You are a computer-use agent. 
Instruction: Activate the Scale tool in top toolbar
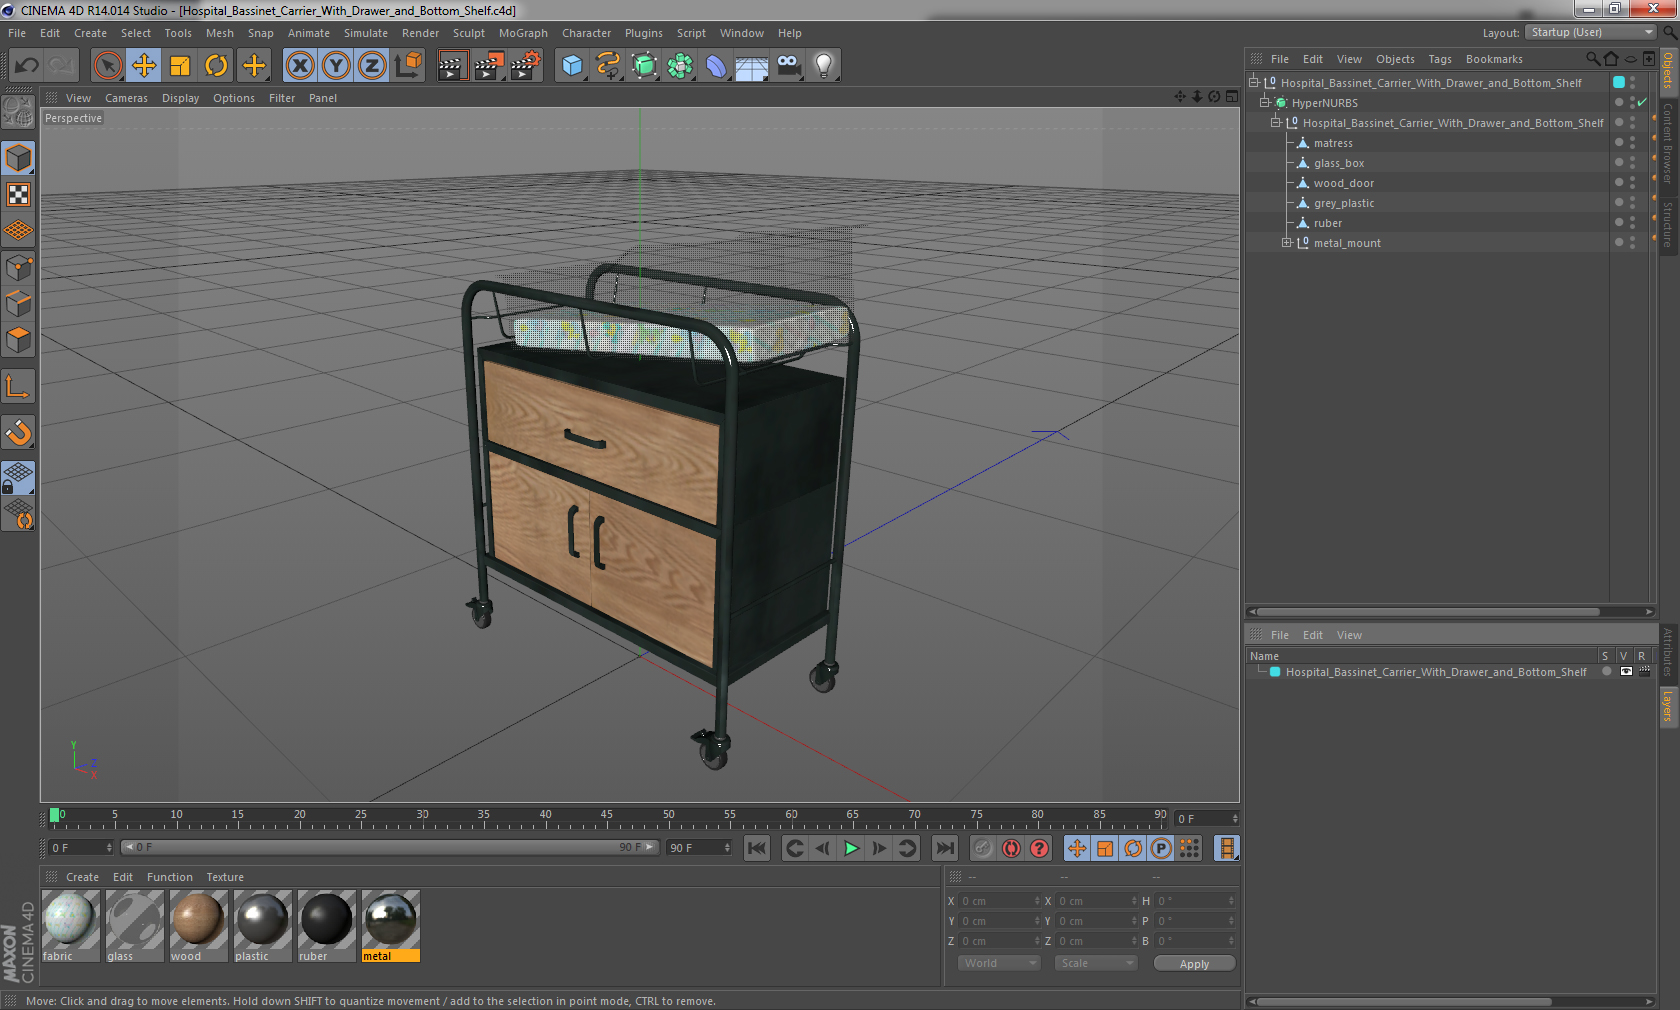pyautogui.click(x=180, y=66)
